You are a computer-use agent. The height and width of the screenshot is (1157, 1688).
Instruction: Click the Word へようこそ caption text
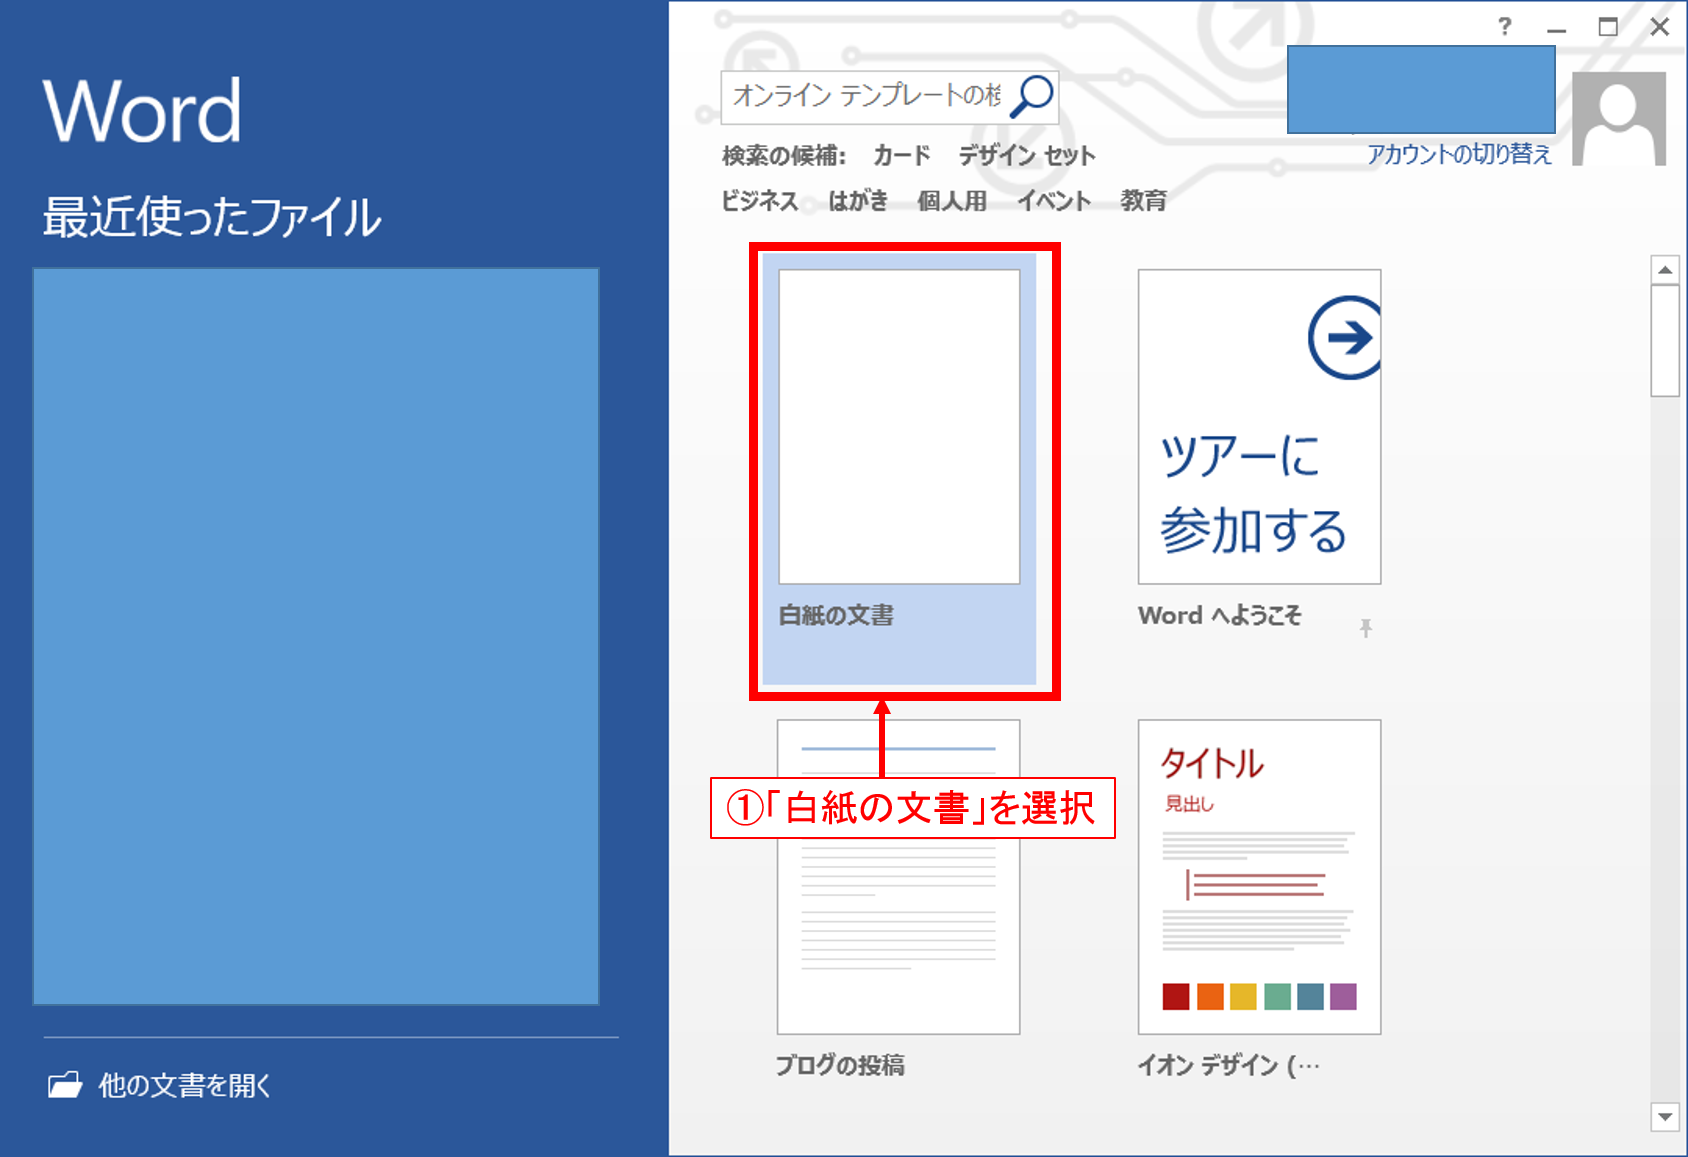pyautogui.click(x=1220, y=615)
